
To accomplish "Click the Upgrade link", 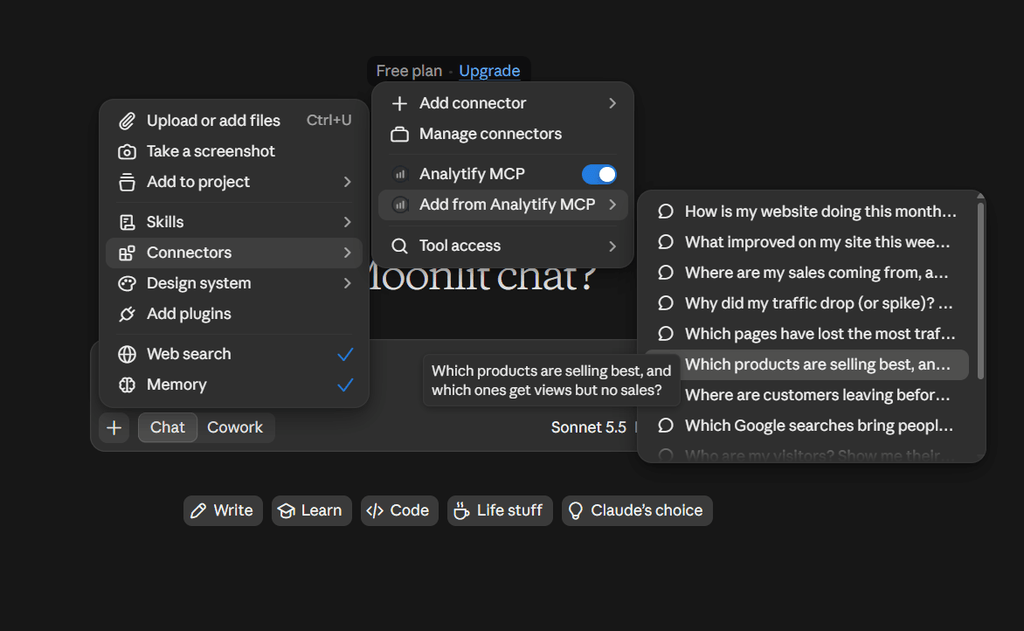I will pos(489,71).
